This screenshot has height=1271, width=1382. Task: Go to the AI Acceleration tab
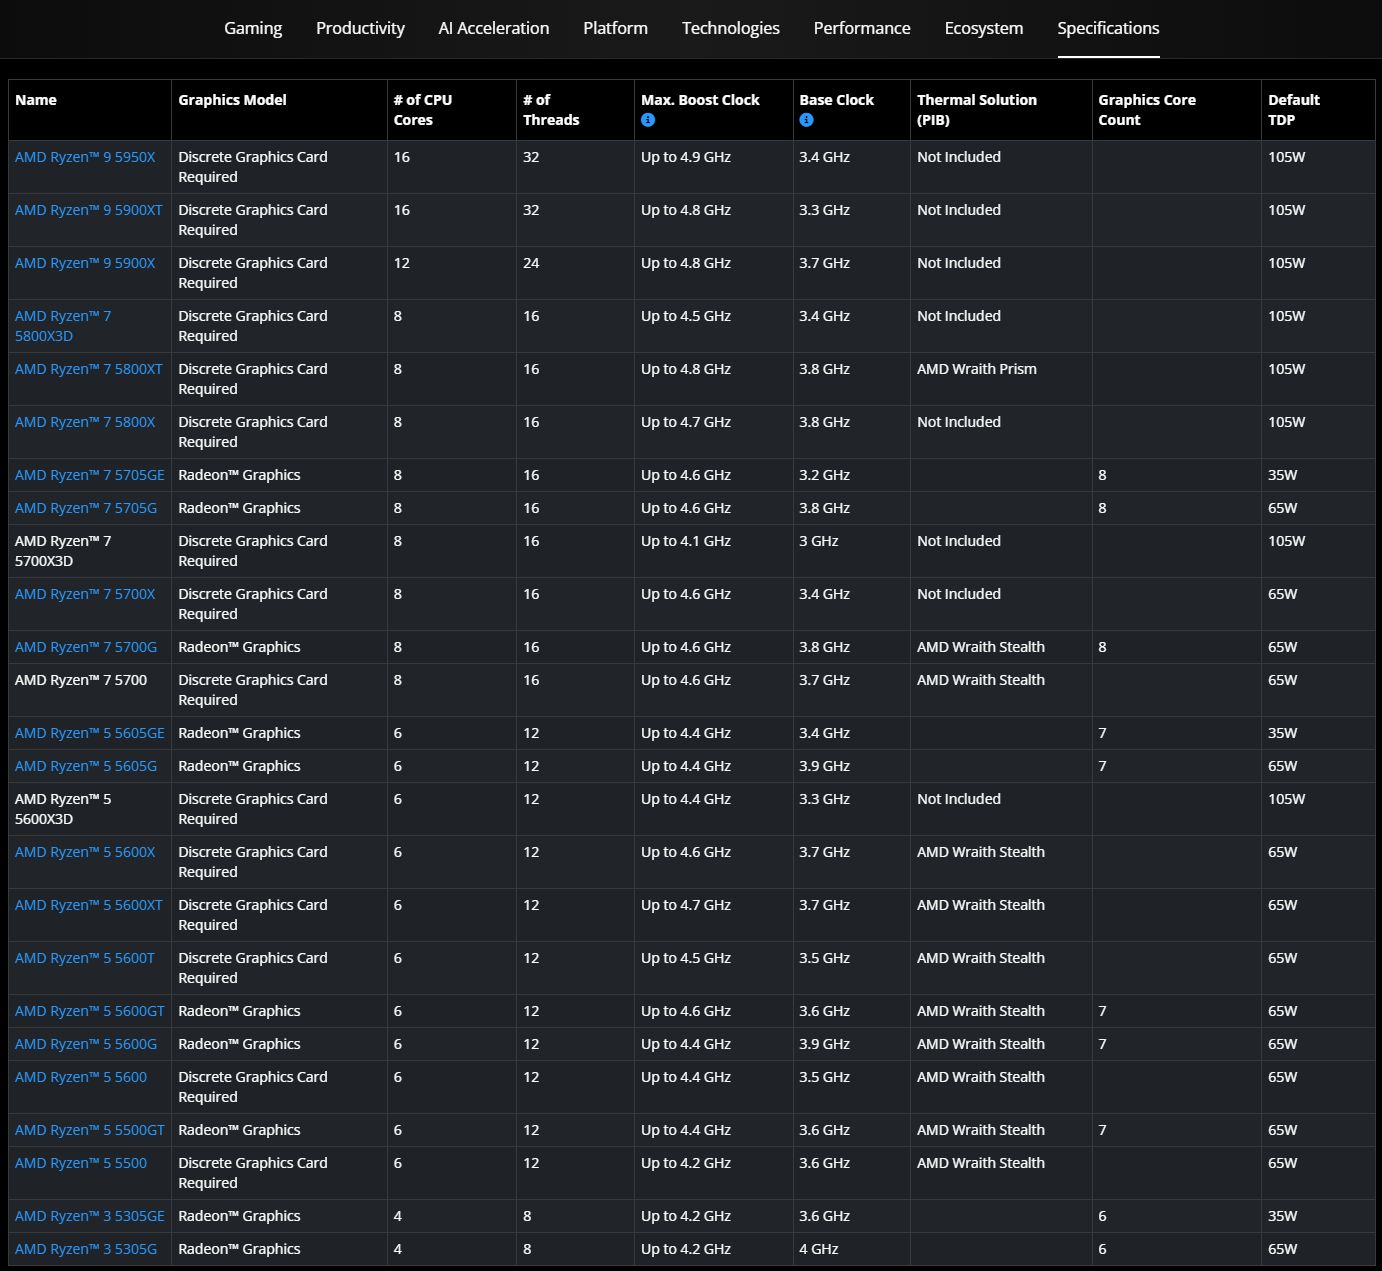pyautogui.click(x=494, y=28)
